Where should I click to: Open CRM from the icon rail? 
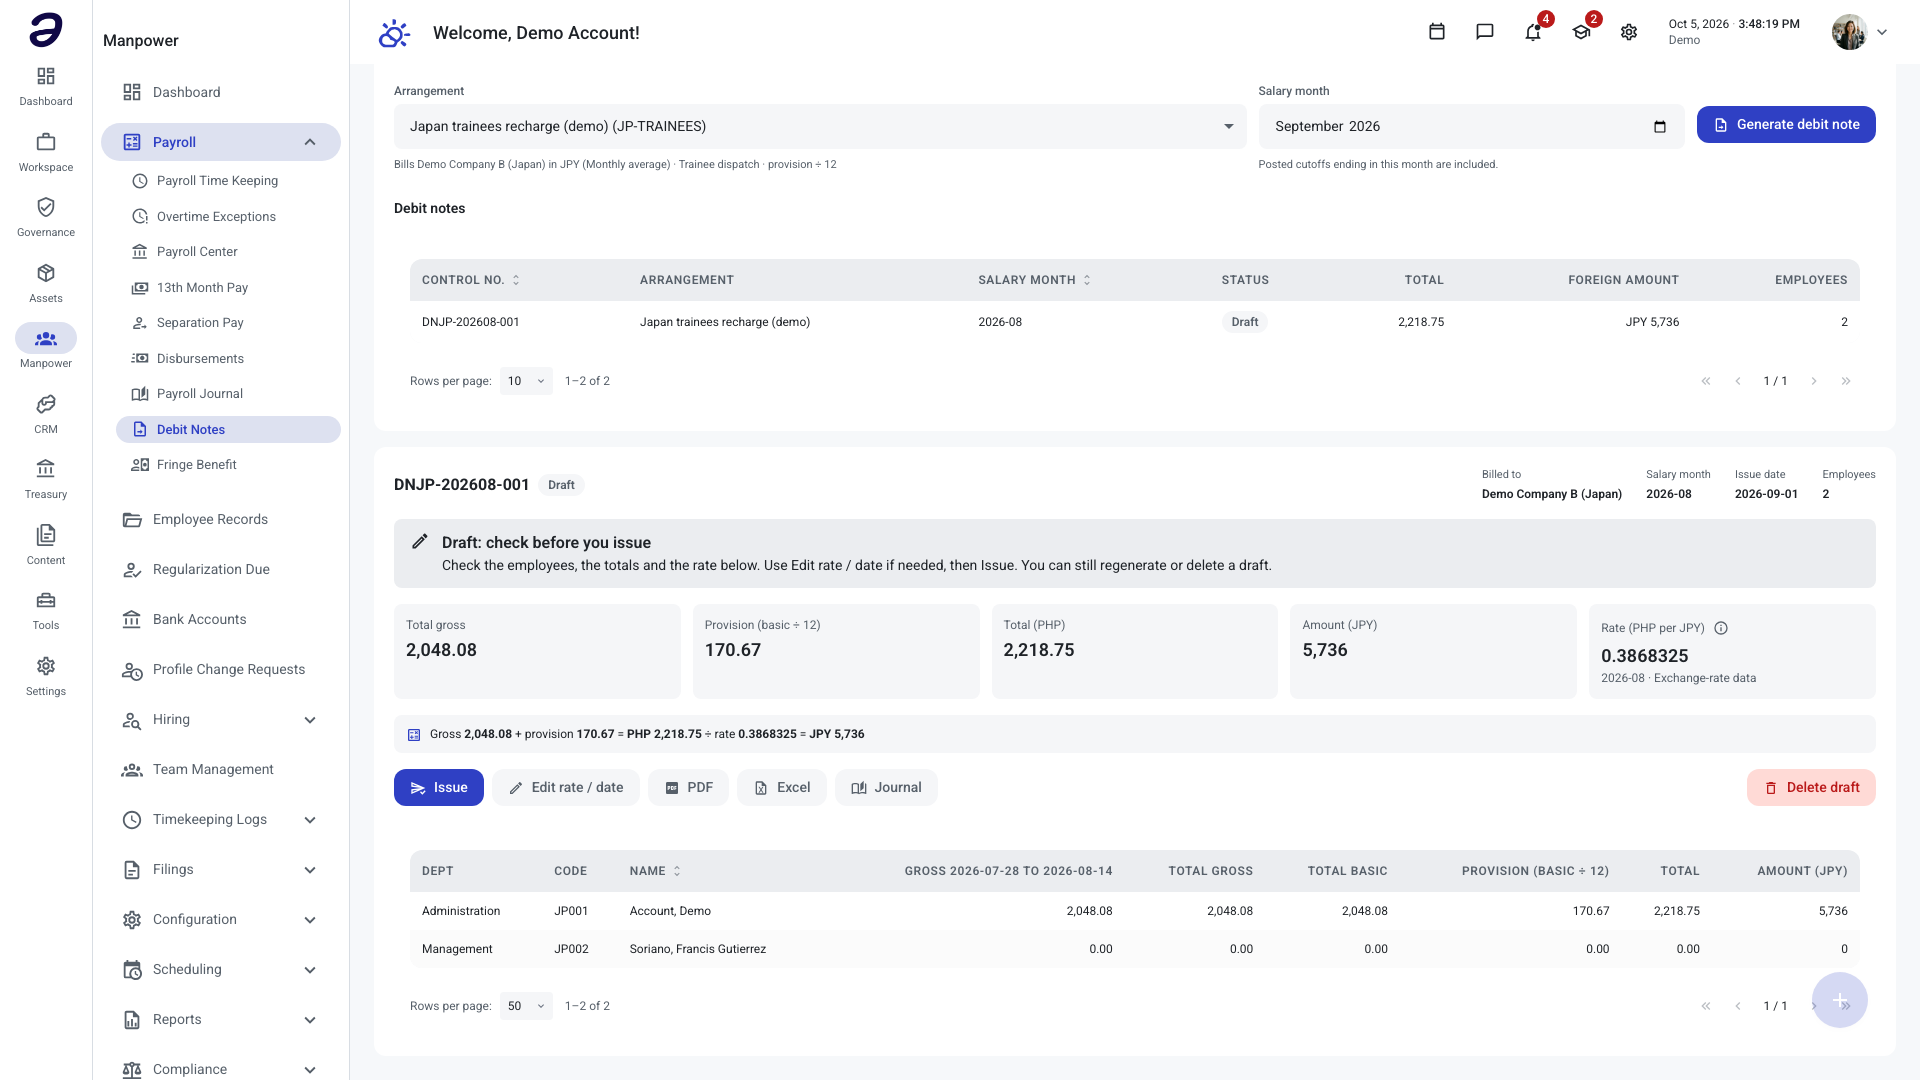46,414
